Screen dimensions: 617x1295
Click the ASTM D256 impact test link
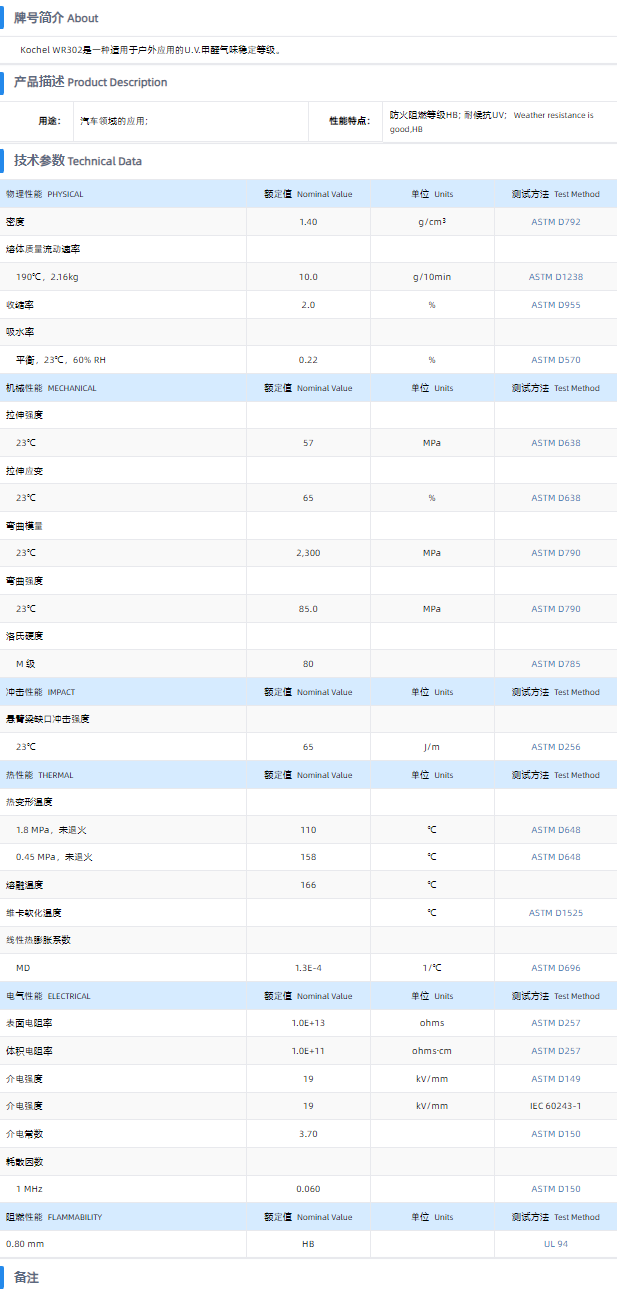pyautogui.click(x=555, y=747)
